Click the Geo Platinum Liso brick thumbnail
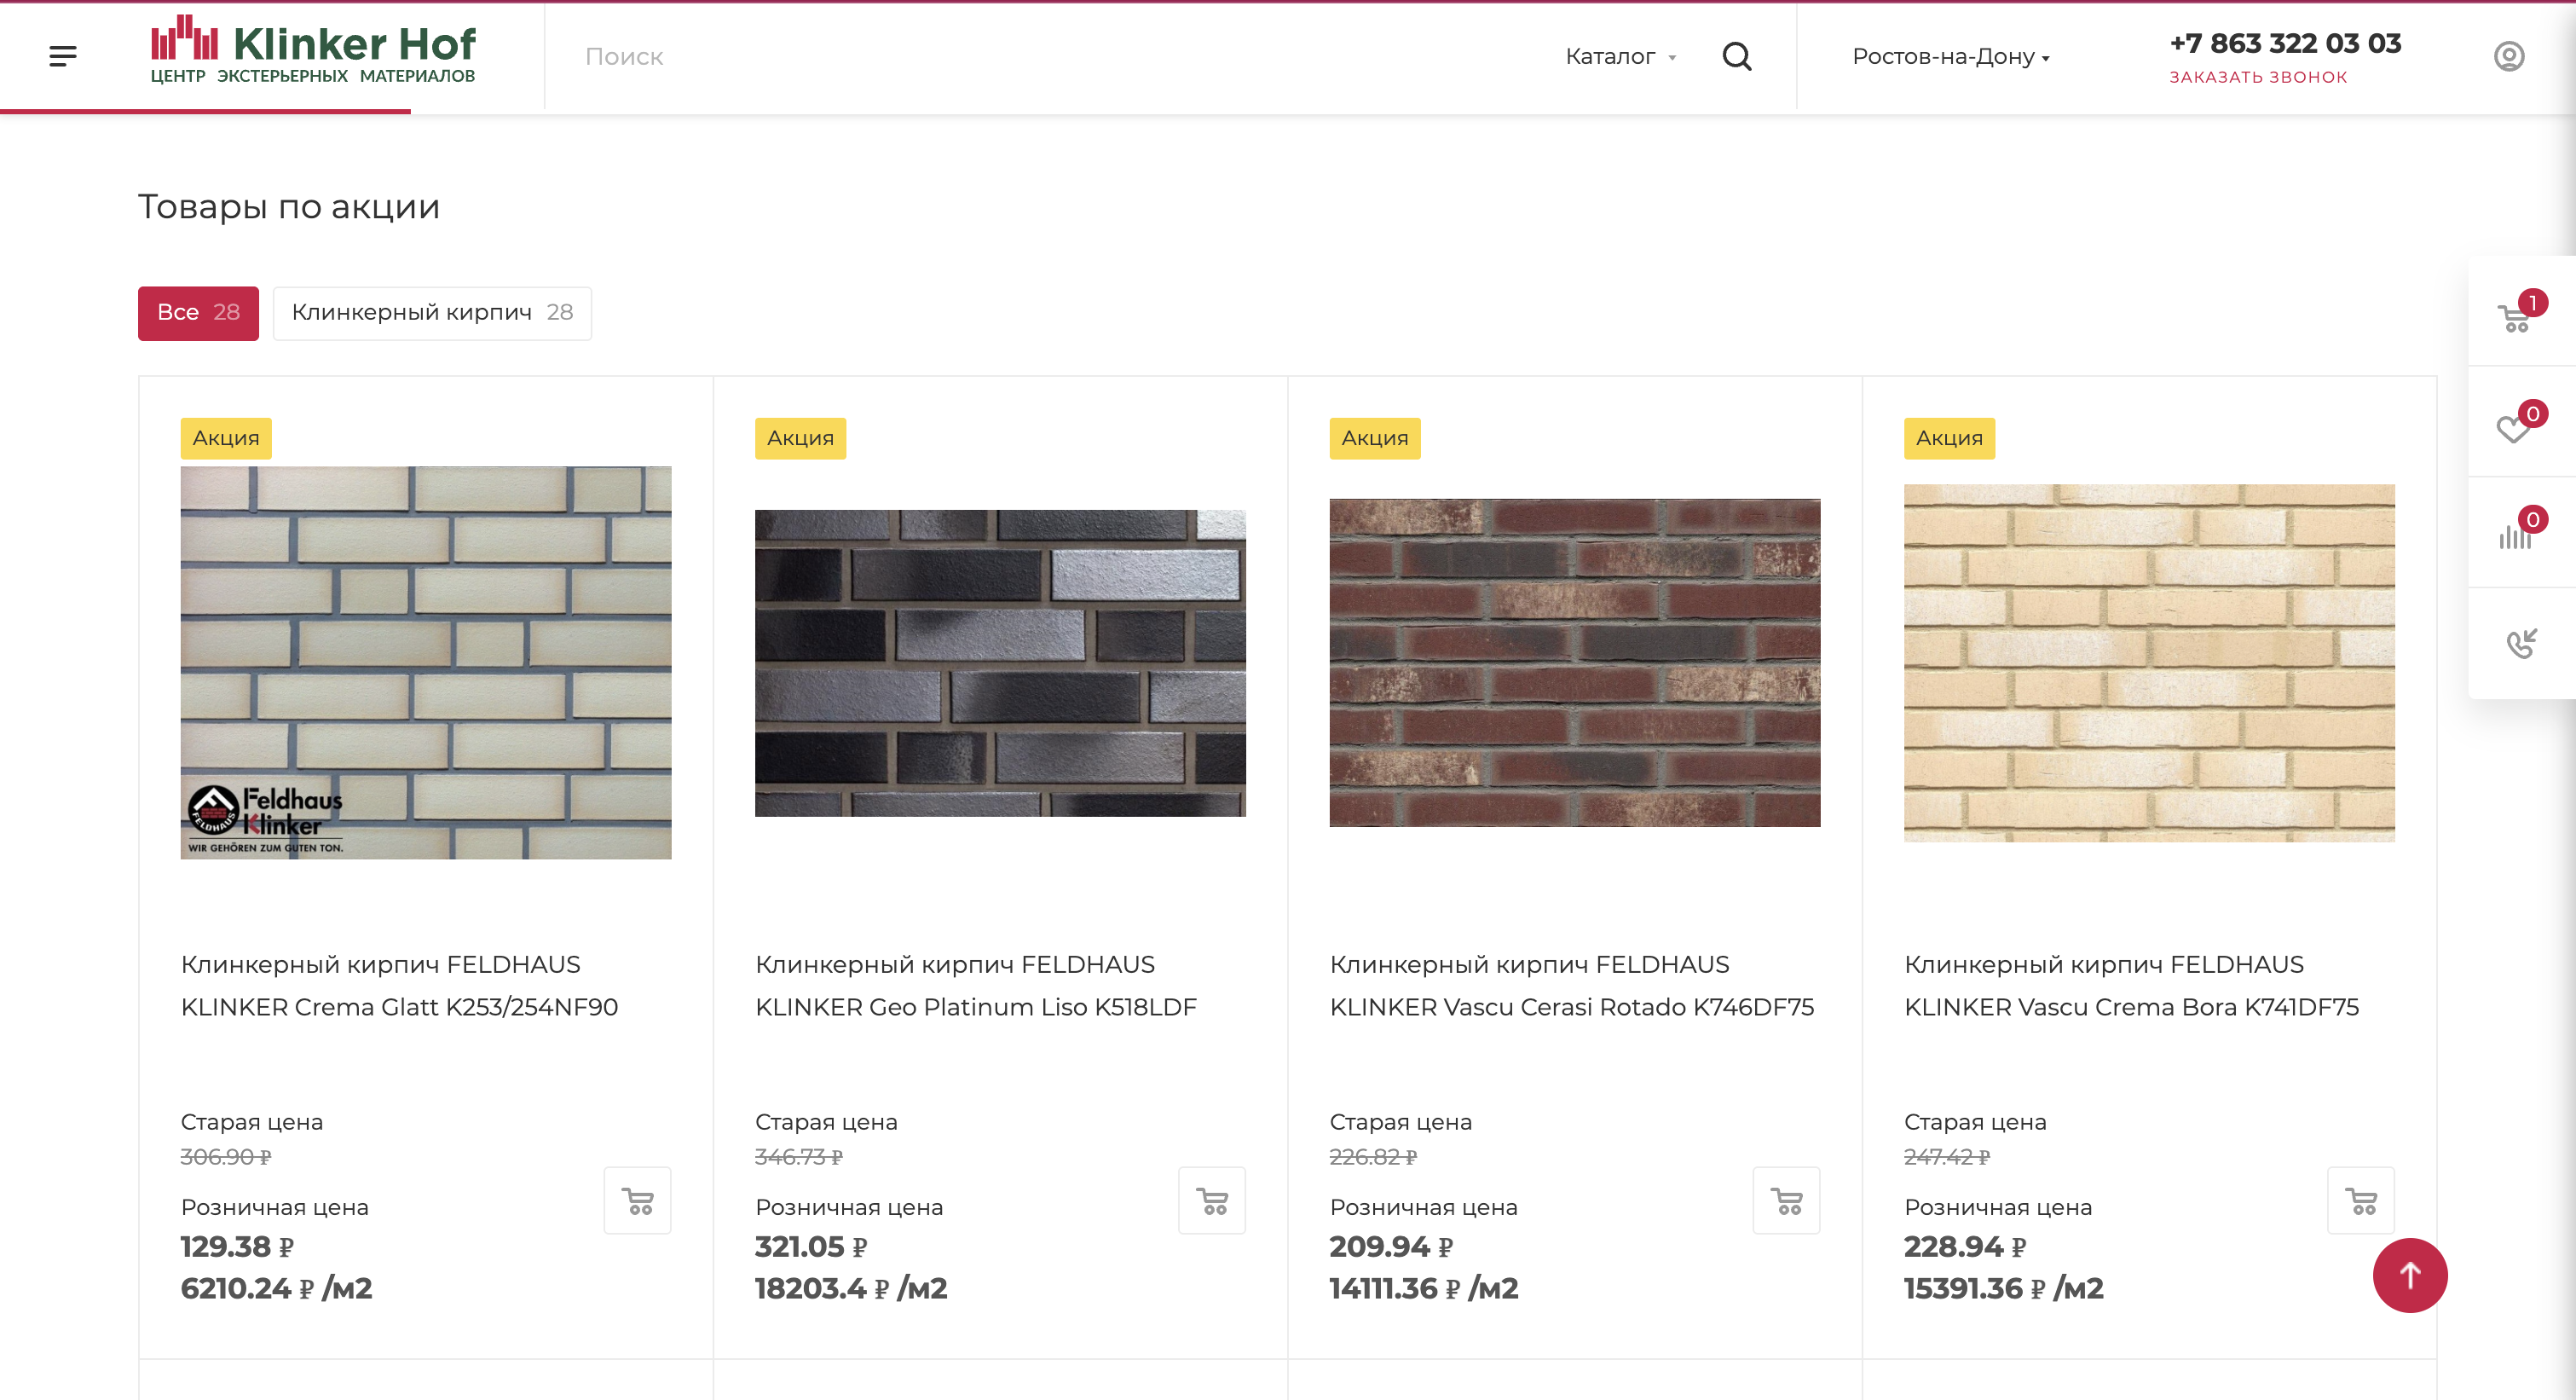 [x=1000, y=663]
